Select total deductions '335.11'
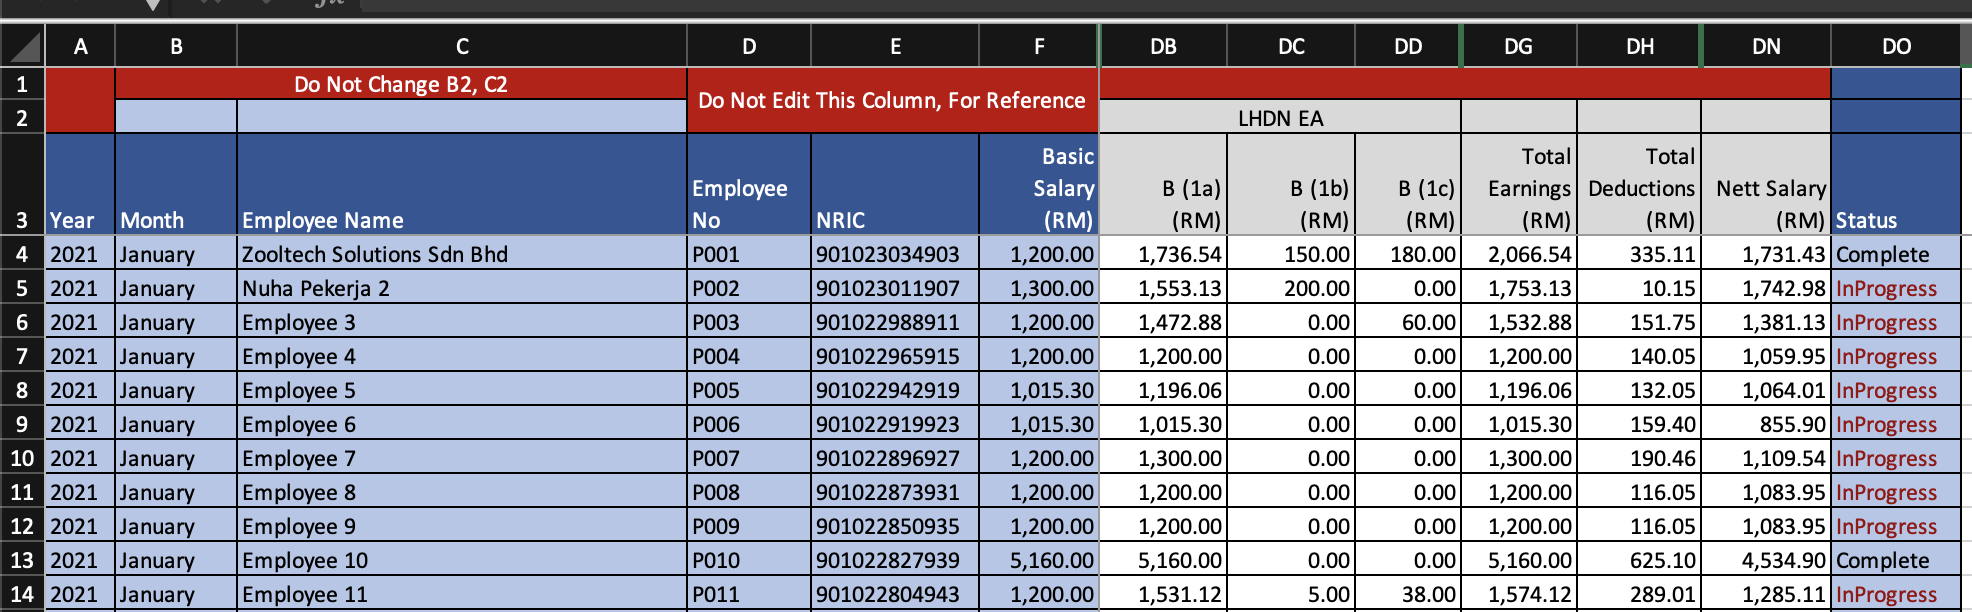The height and width of the screenshot is (612, 1972). click(x=1639, y=254)
